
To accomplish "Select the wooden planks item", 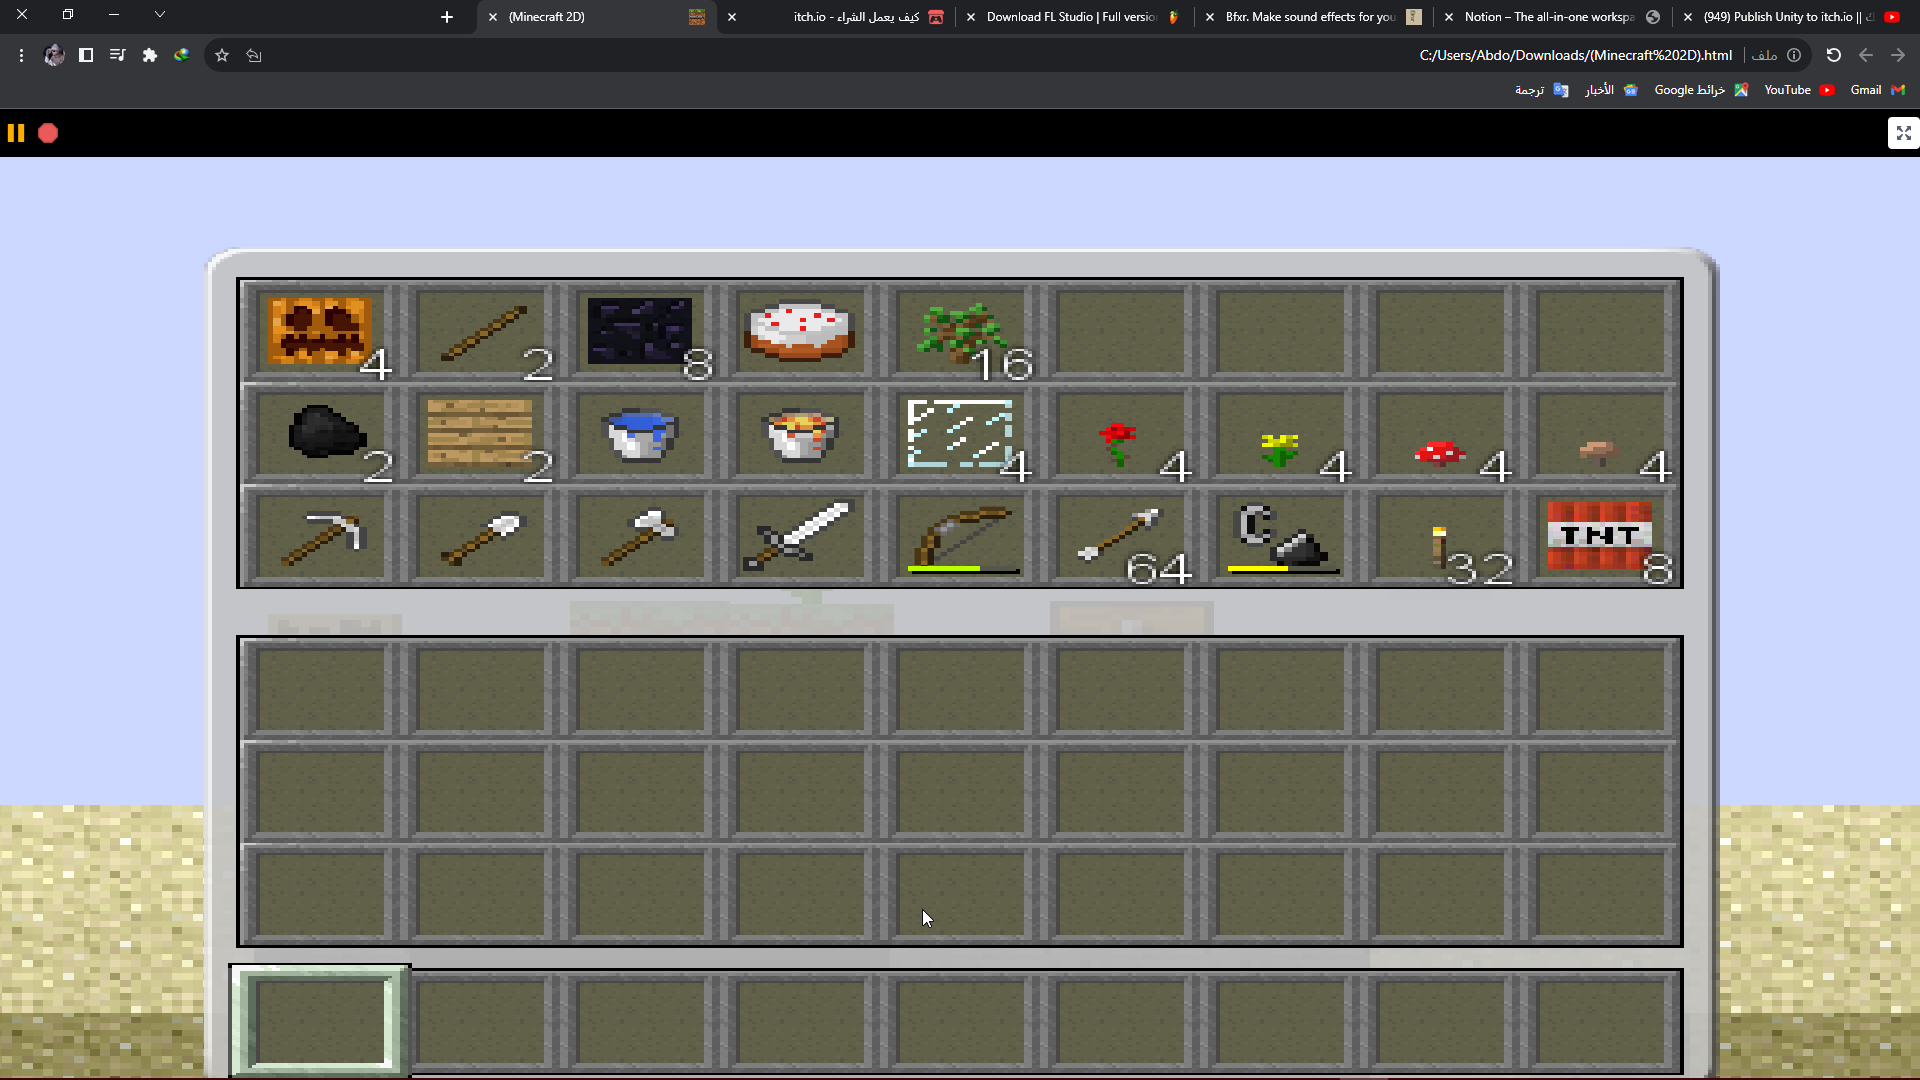I will pos(480,433).
